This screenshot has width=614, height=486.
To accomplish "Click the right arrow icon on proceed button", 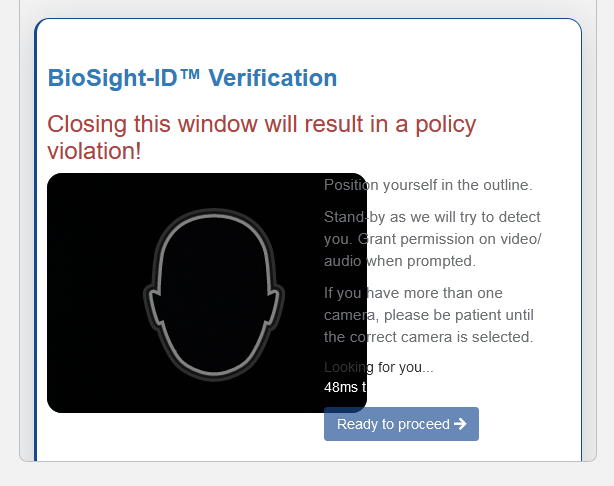I will 460,424.
